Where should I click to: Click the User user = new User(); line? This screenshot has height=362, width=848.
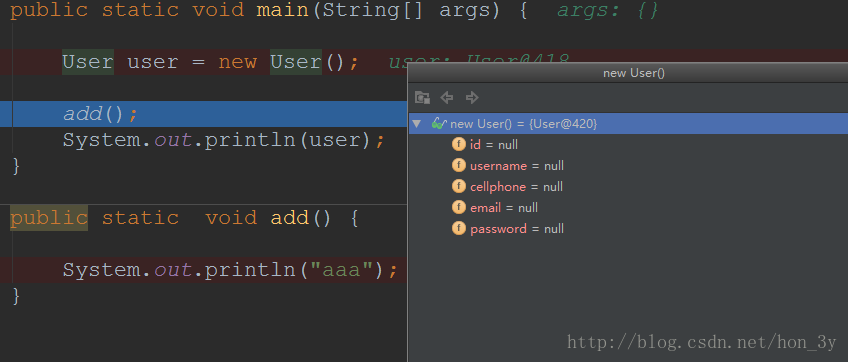[210, 62]
